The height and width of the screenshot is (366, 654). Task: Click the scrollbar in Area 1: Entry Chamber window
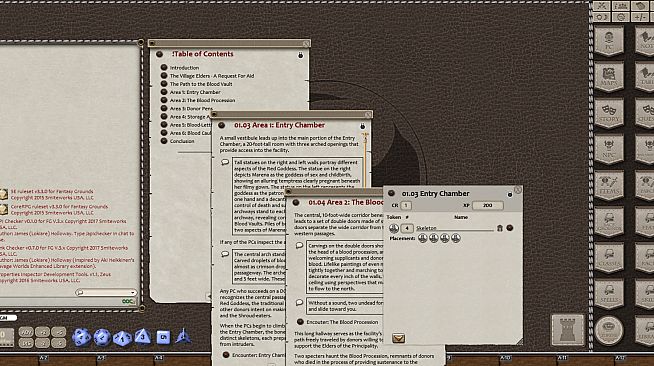365,160
